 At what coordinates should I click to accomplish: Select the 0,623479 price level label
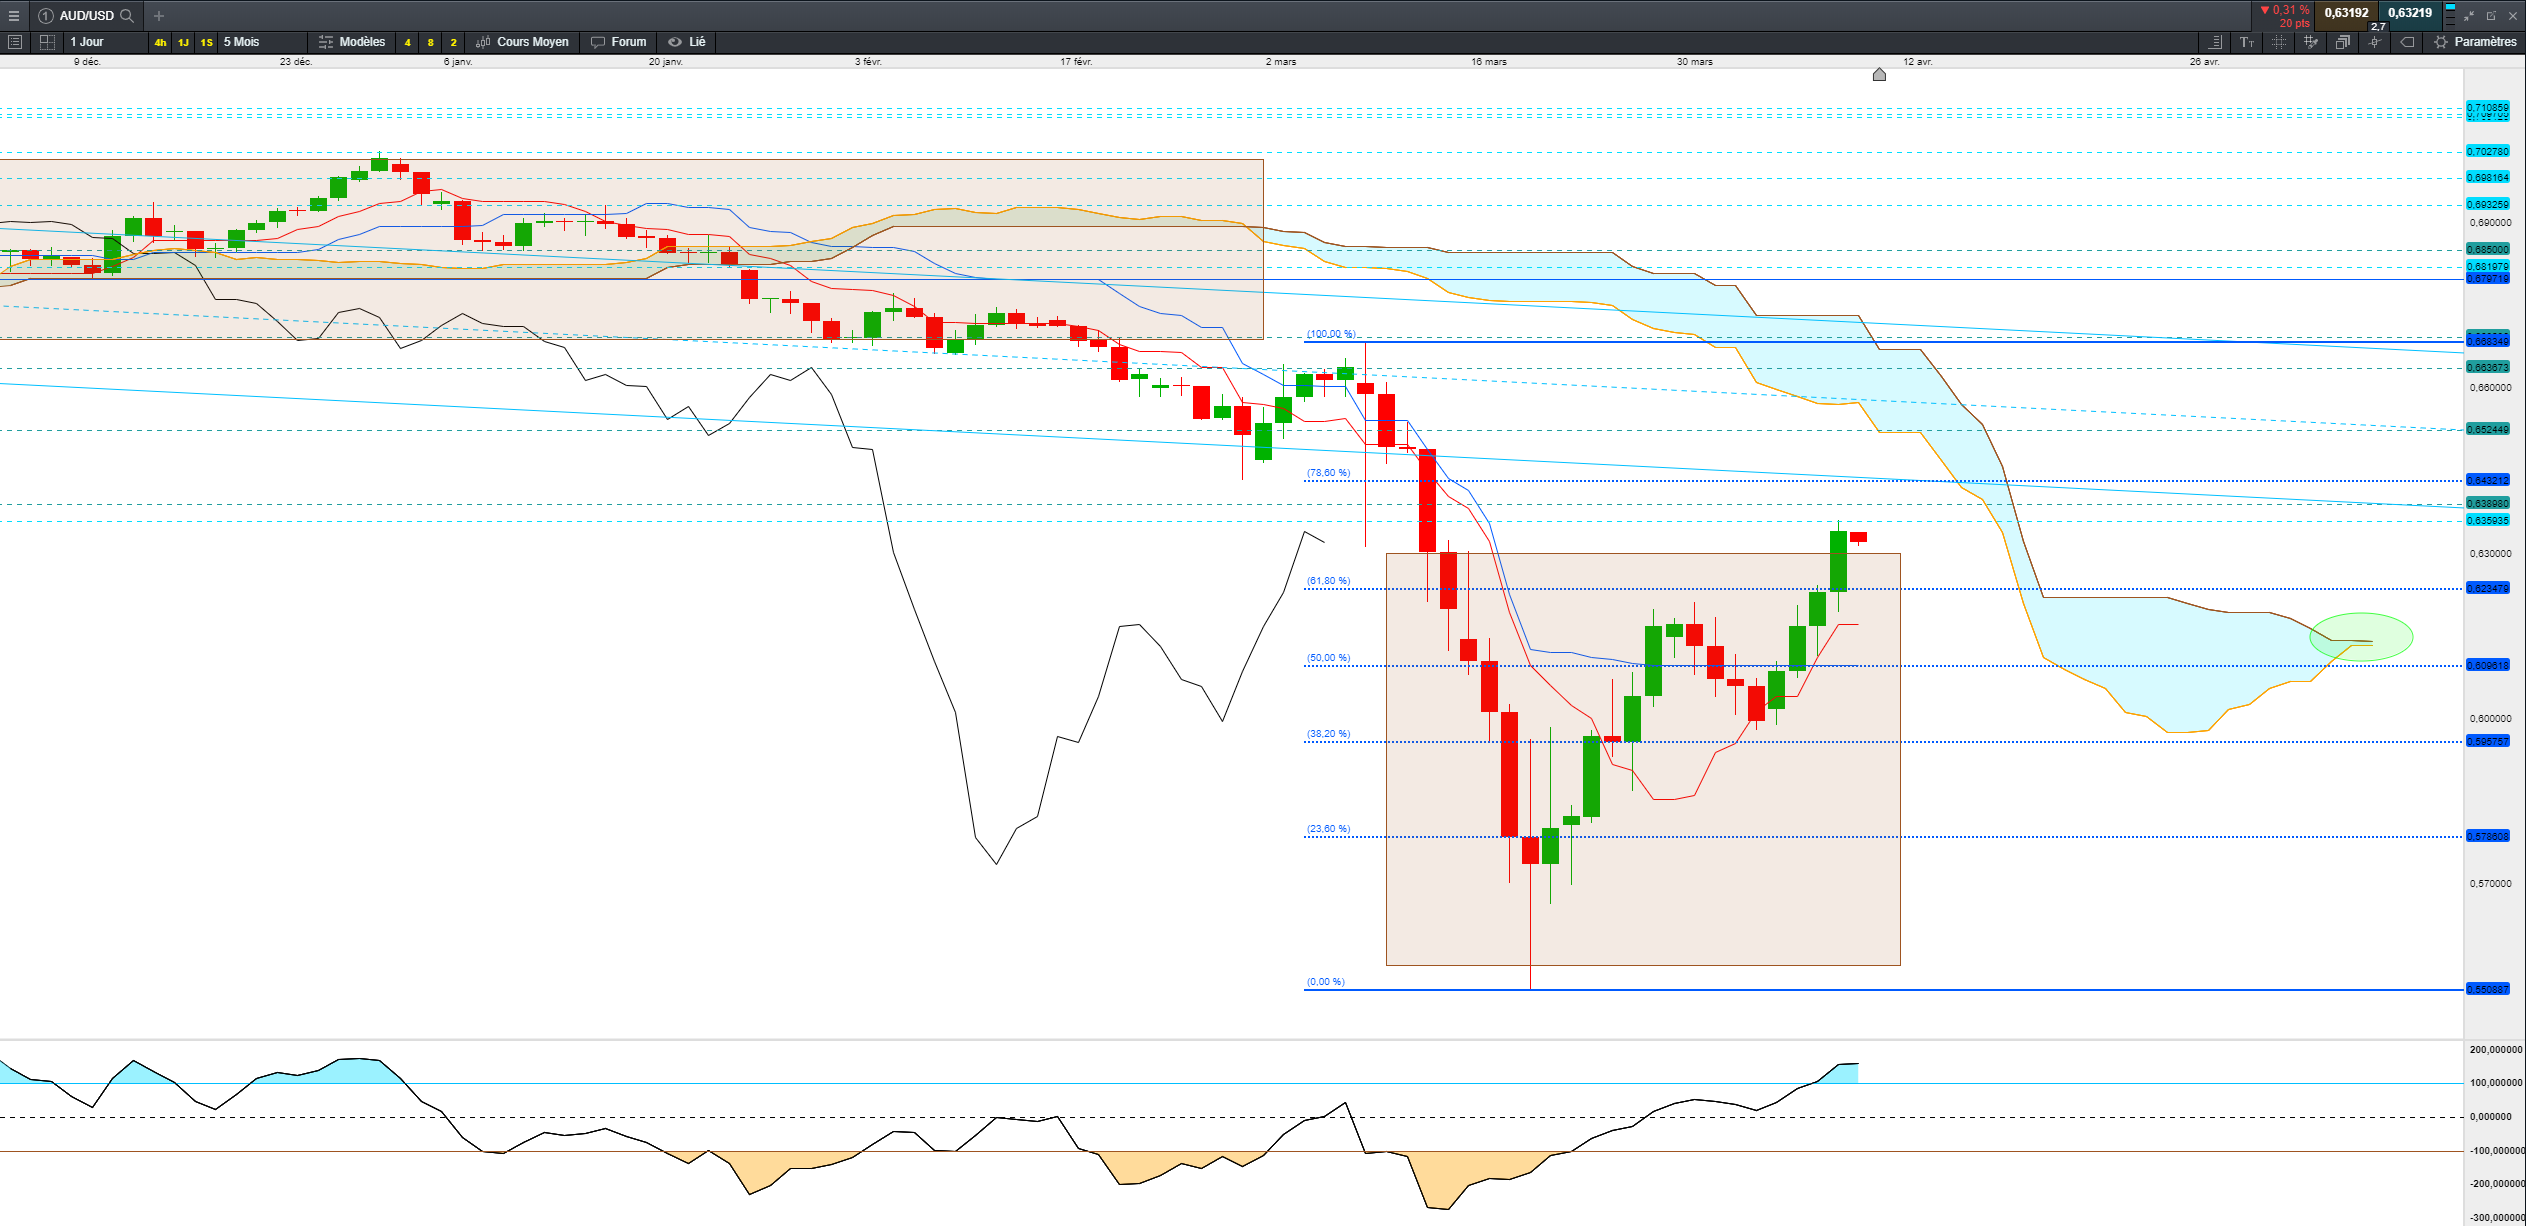(x=2487, y=589)
